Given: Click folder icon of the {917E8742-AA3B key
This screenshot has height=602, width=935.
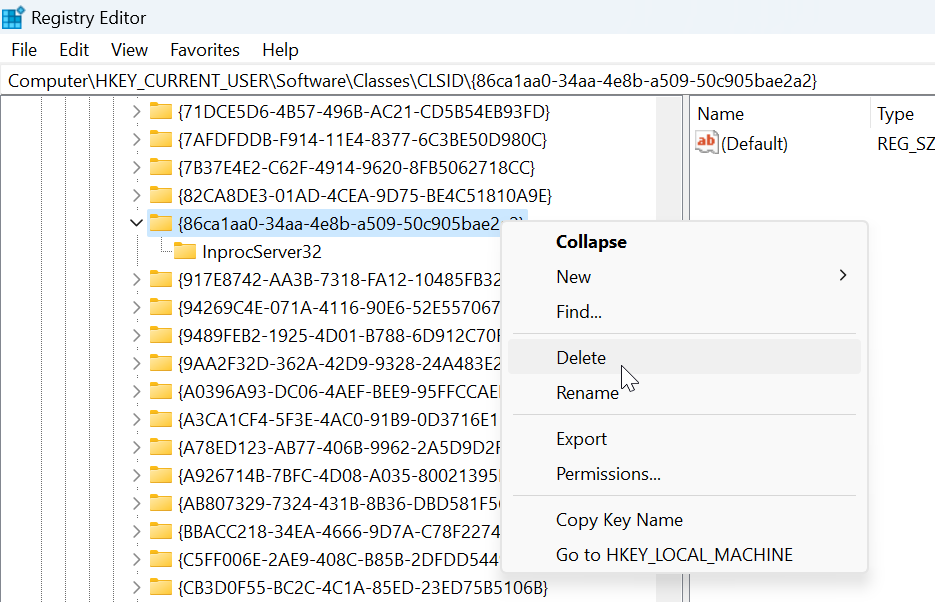Looking at the screenshot, I should coord(160,279).
